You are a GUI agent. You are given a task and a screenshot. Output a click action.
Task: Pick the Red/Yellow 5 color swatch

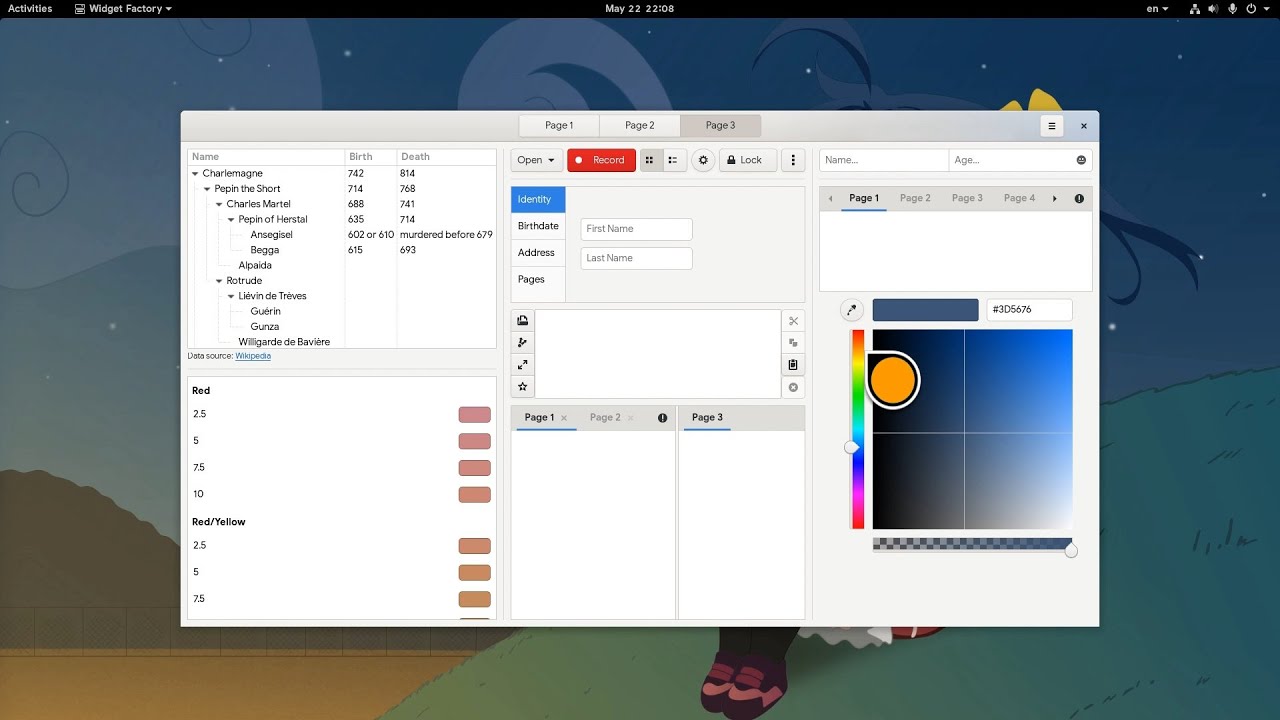coord(475,573)
